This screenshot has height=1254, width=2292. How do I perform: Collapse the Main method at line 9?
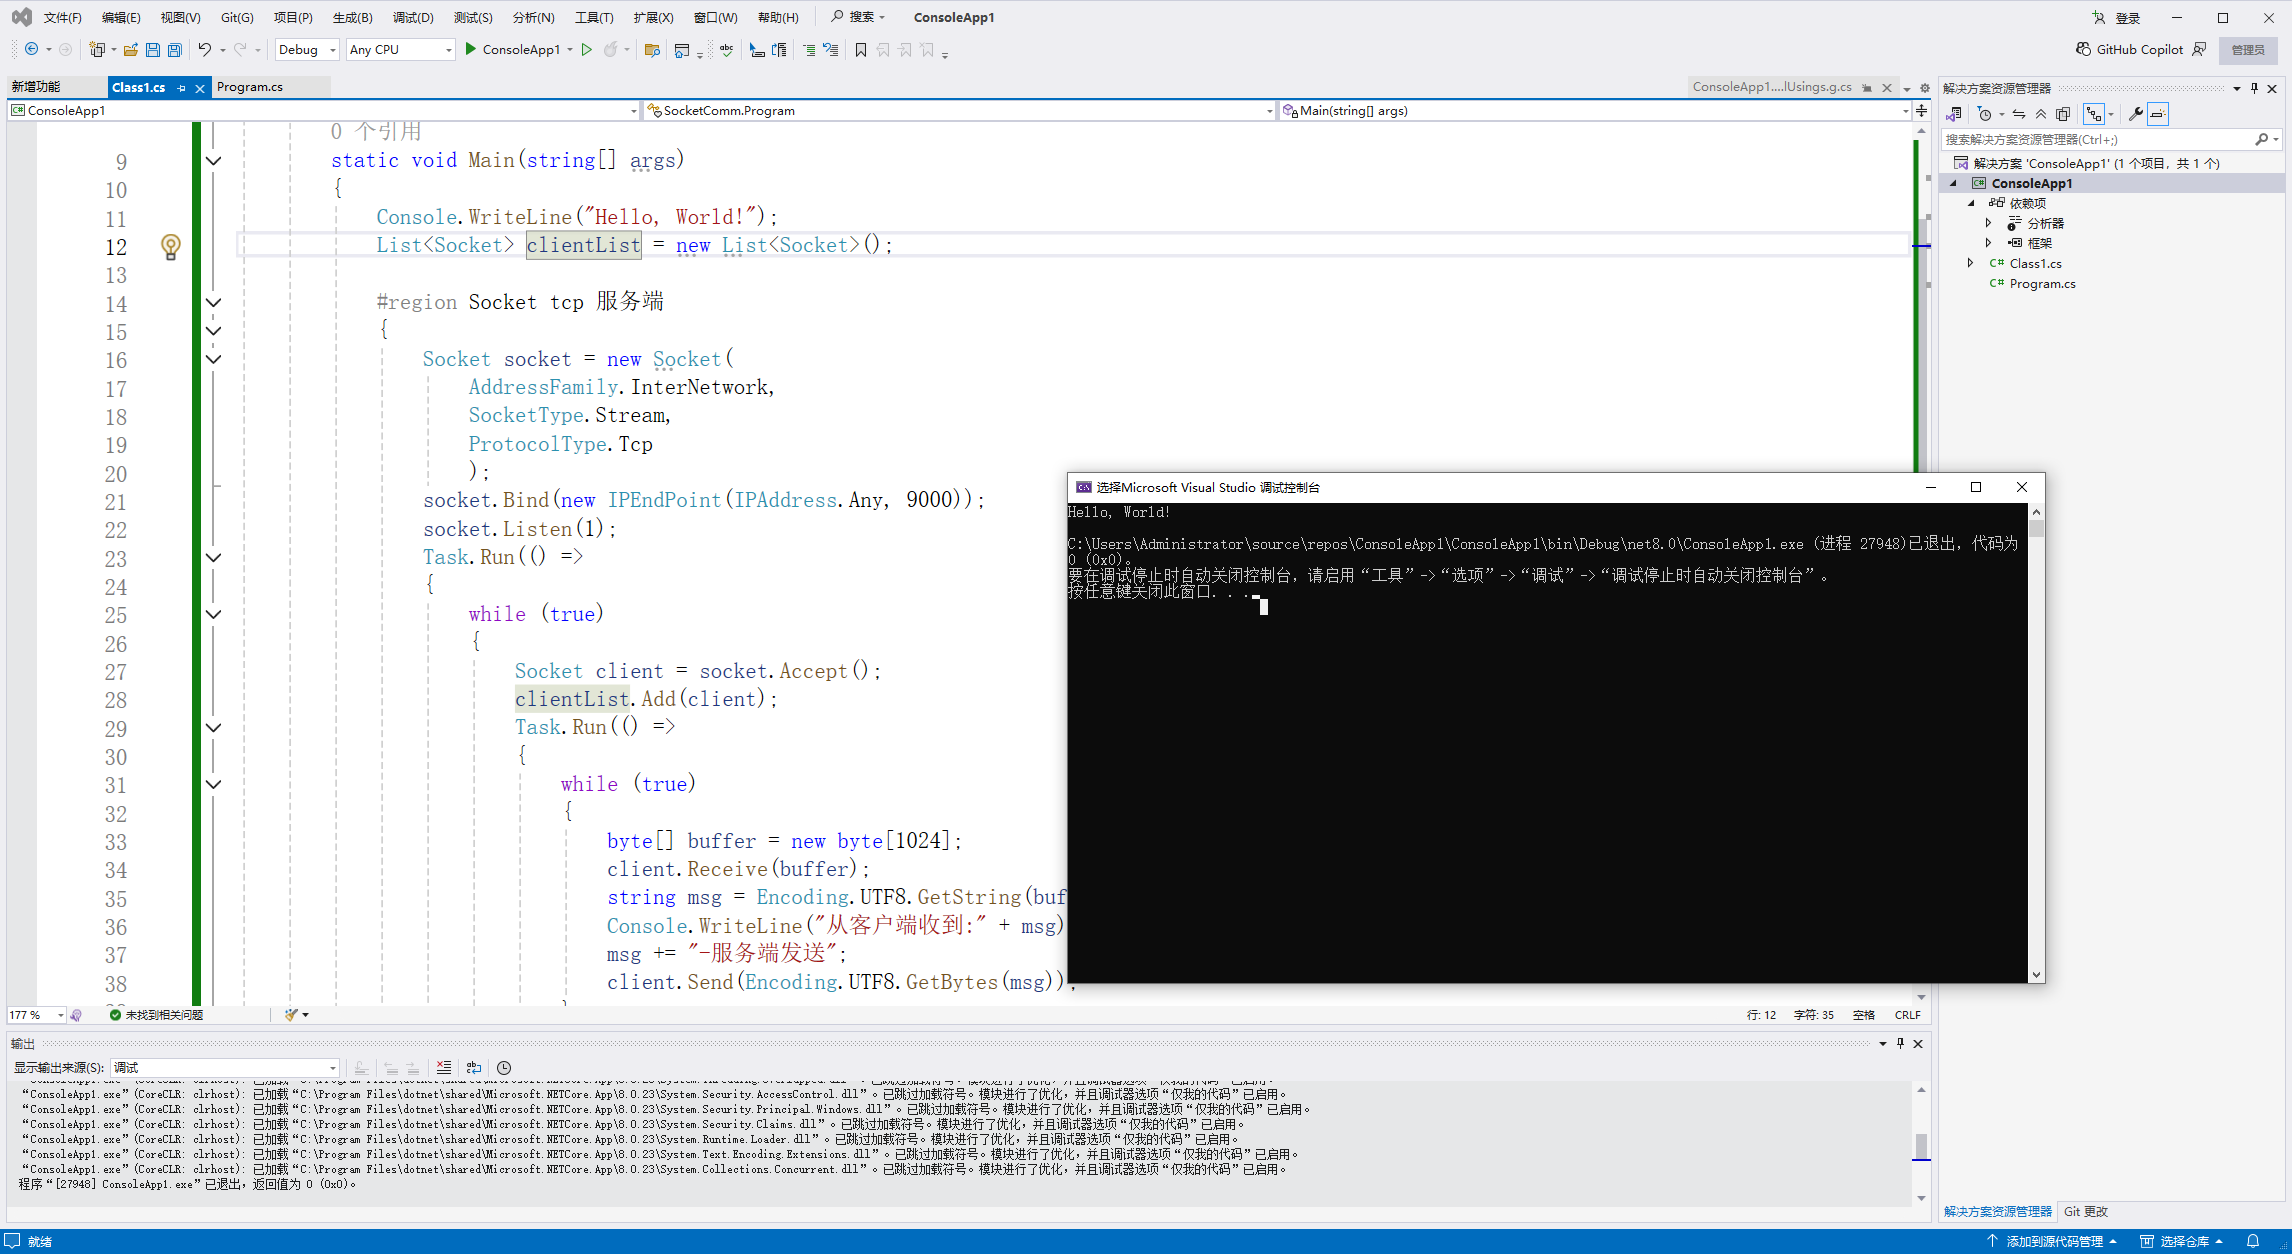[x=213, y=161]
